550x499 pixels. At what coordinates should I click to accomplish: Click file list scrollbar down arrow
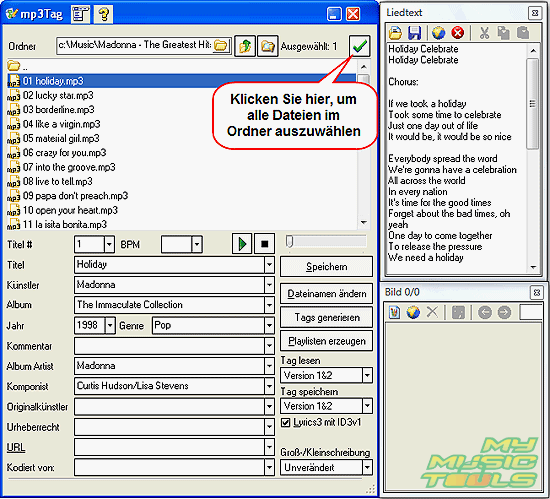tap(364, 222)
